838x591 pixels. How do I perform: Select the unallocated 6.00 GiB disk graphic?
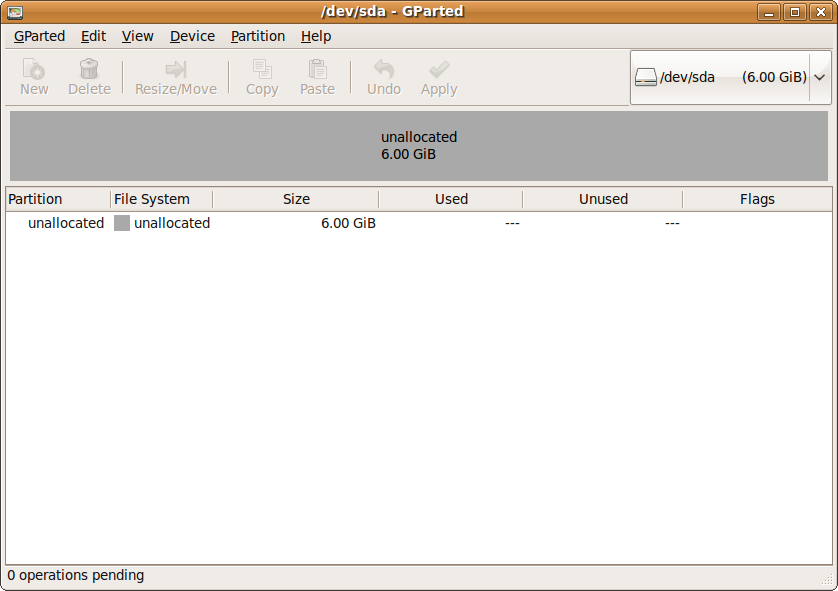(x=419, y=146)
